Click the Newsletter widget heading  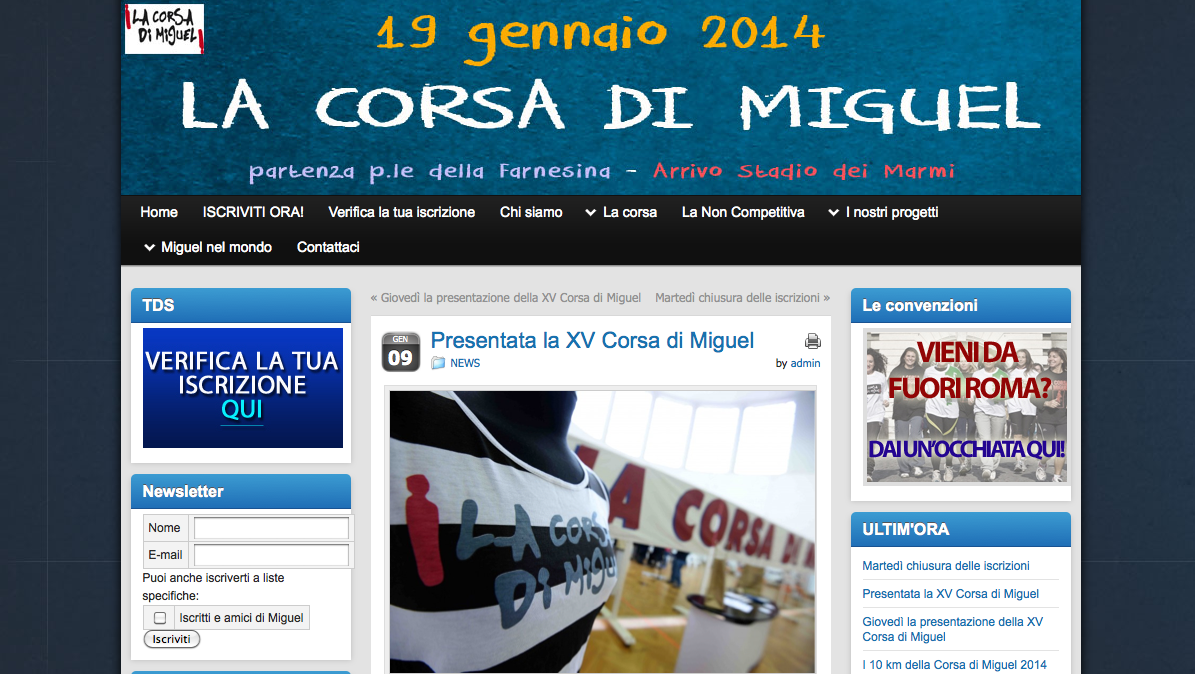coord(241,492)
